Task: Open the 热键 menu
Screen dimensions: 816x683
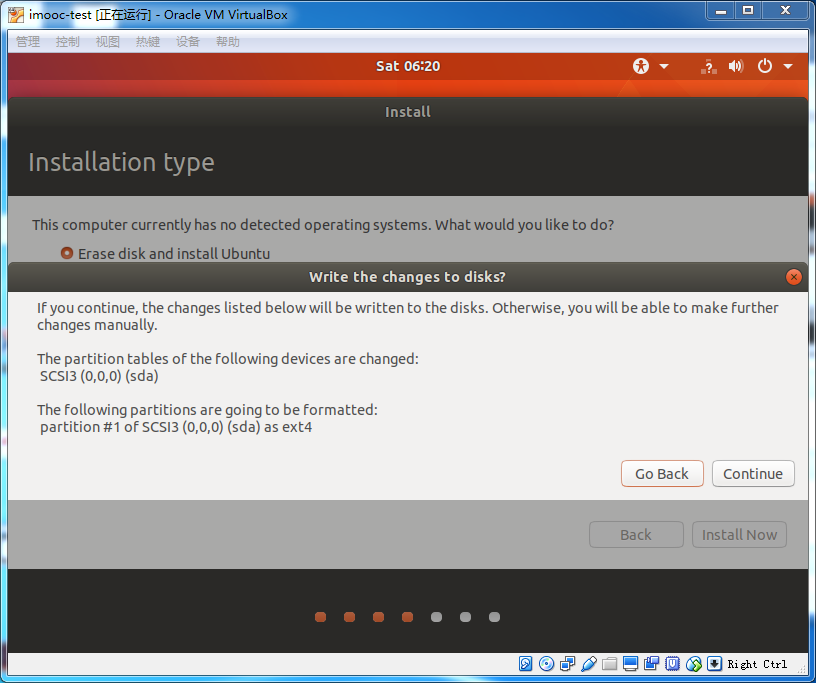Action: 148,42
